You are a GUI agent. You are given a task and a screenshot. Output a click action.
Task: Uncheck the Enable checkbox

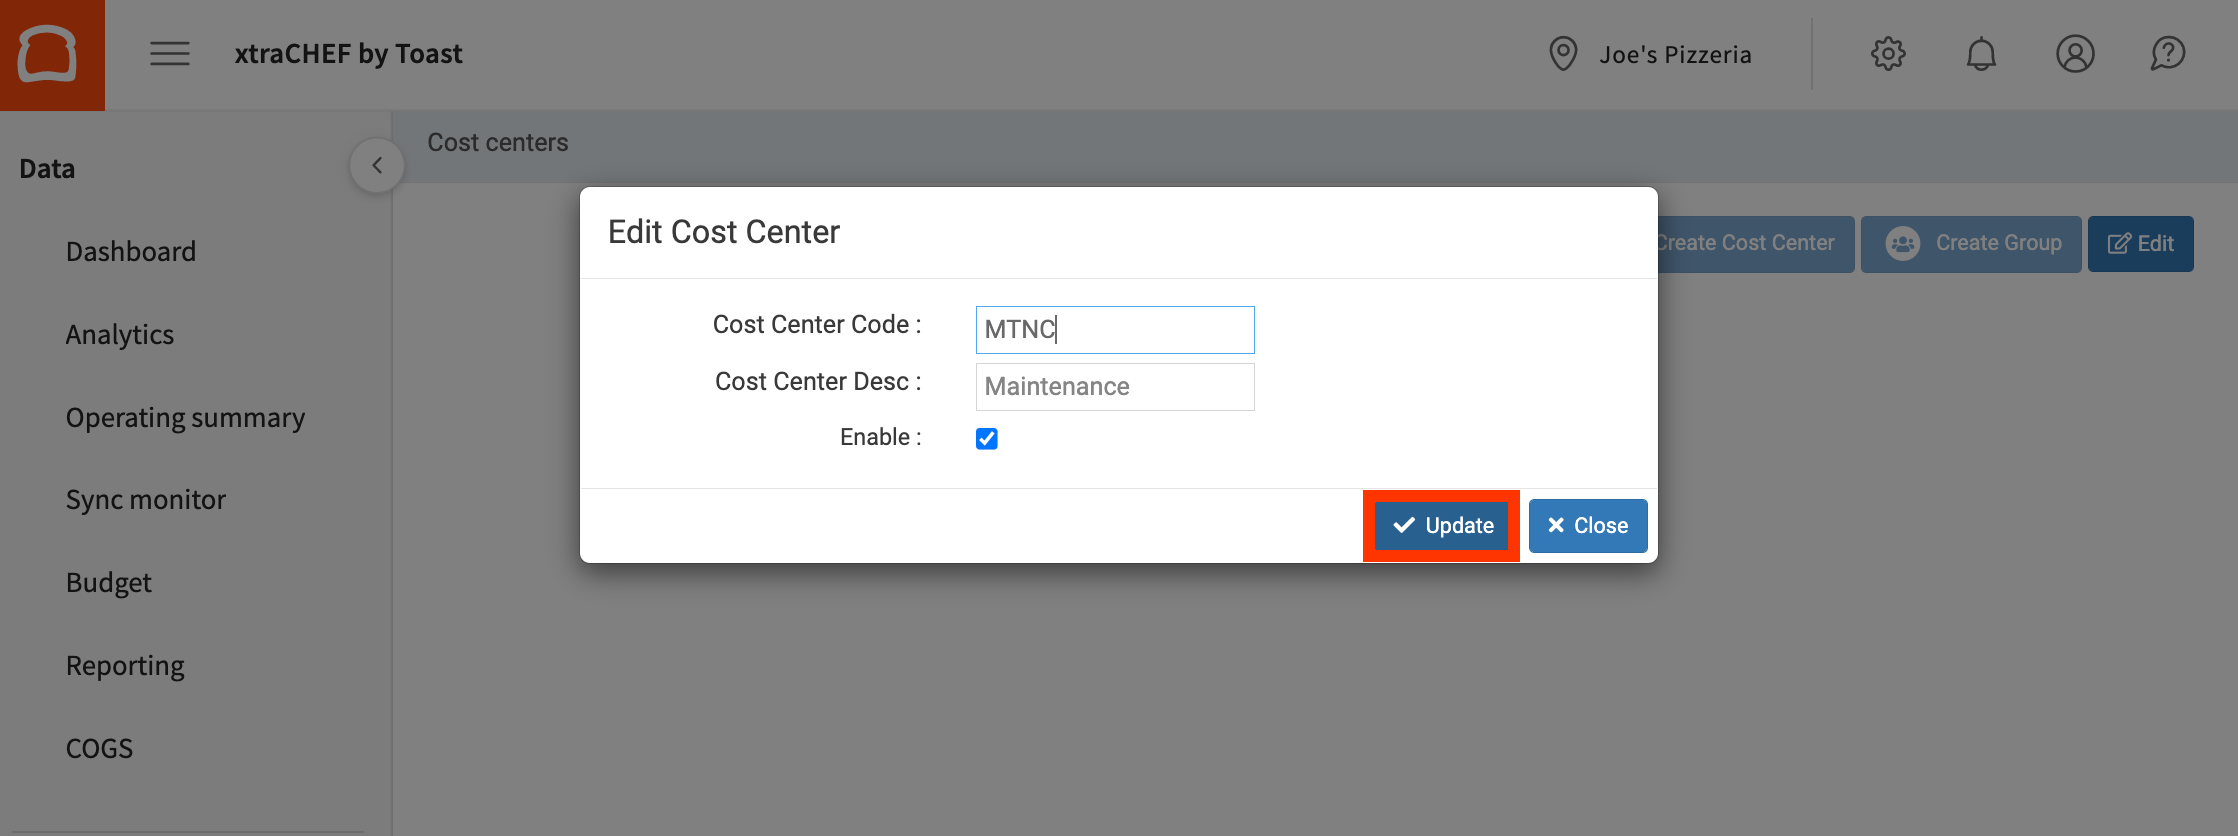pyautogui.click(x=987, y=439)
